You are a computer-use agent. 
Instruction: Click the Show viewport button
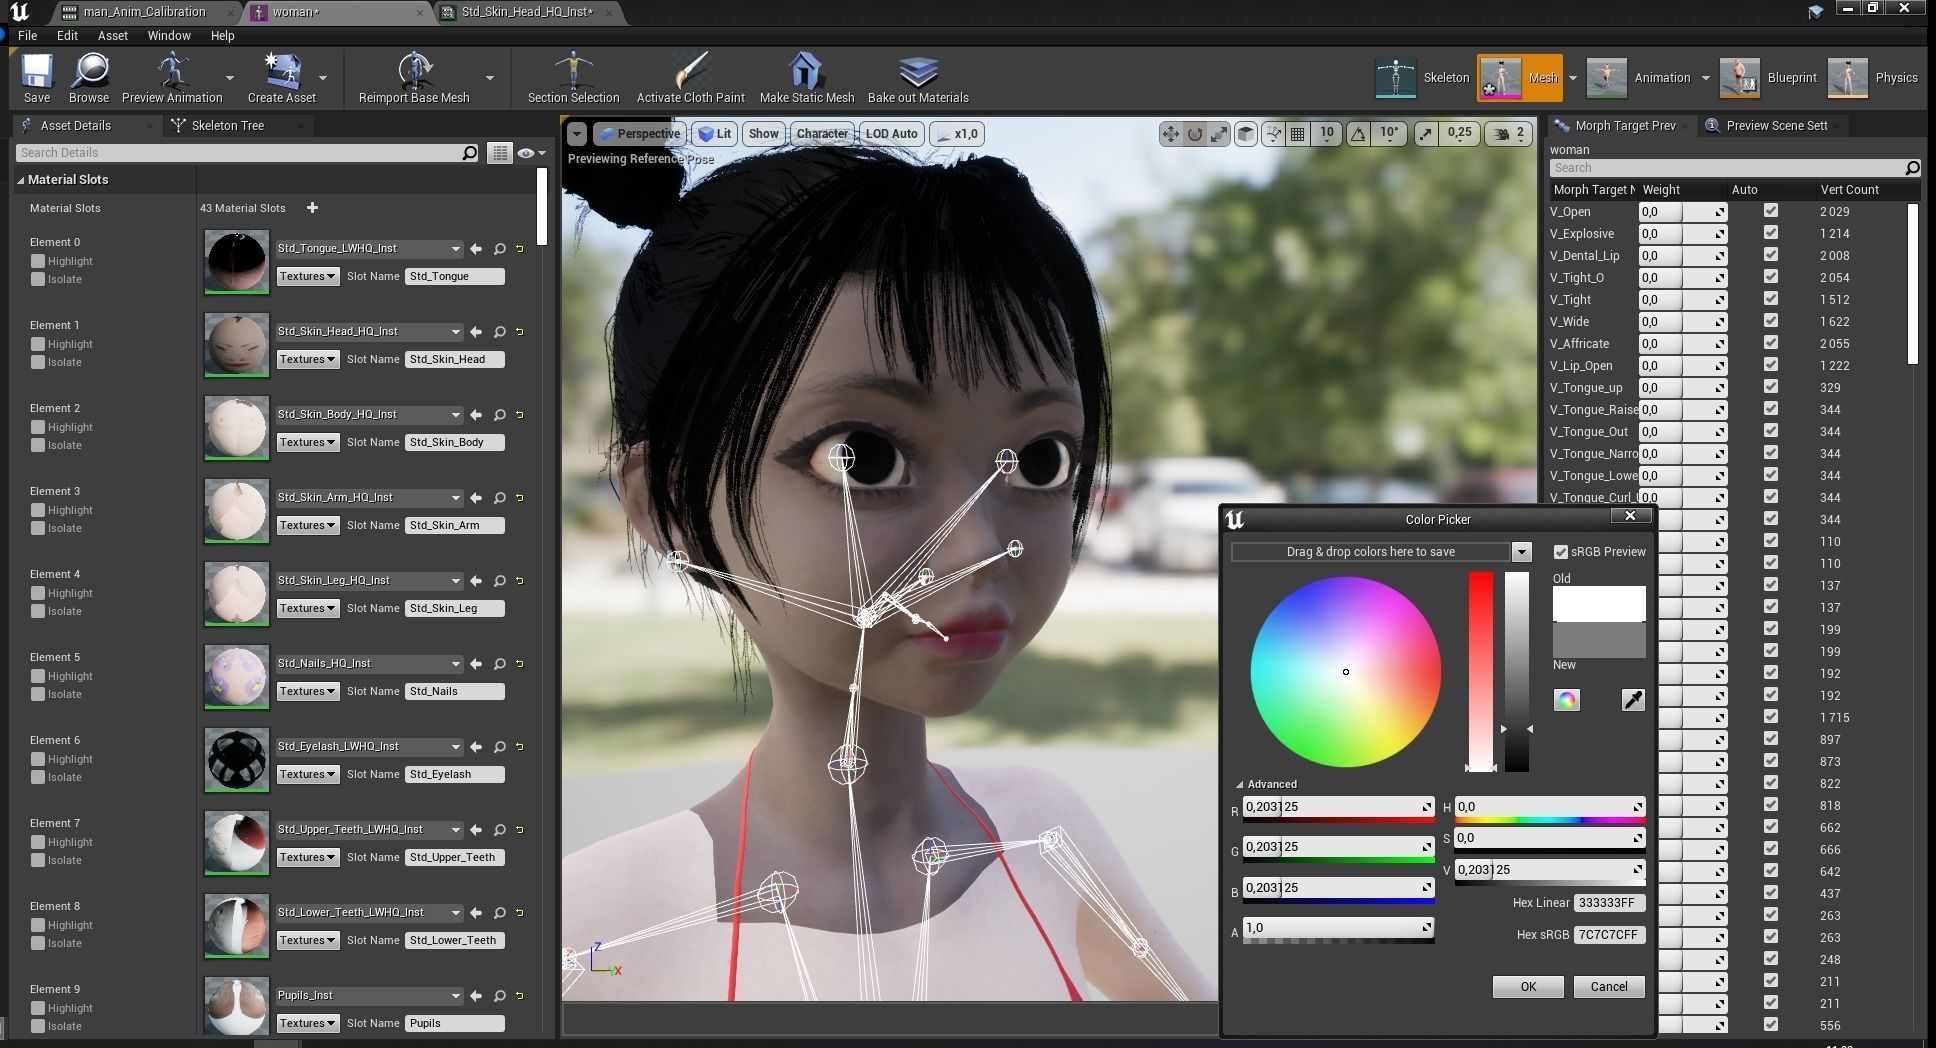point(763,134)
